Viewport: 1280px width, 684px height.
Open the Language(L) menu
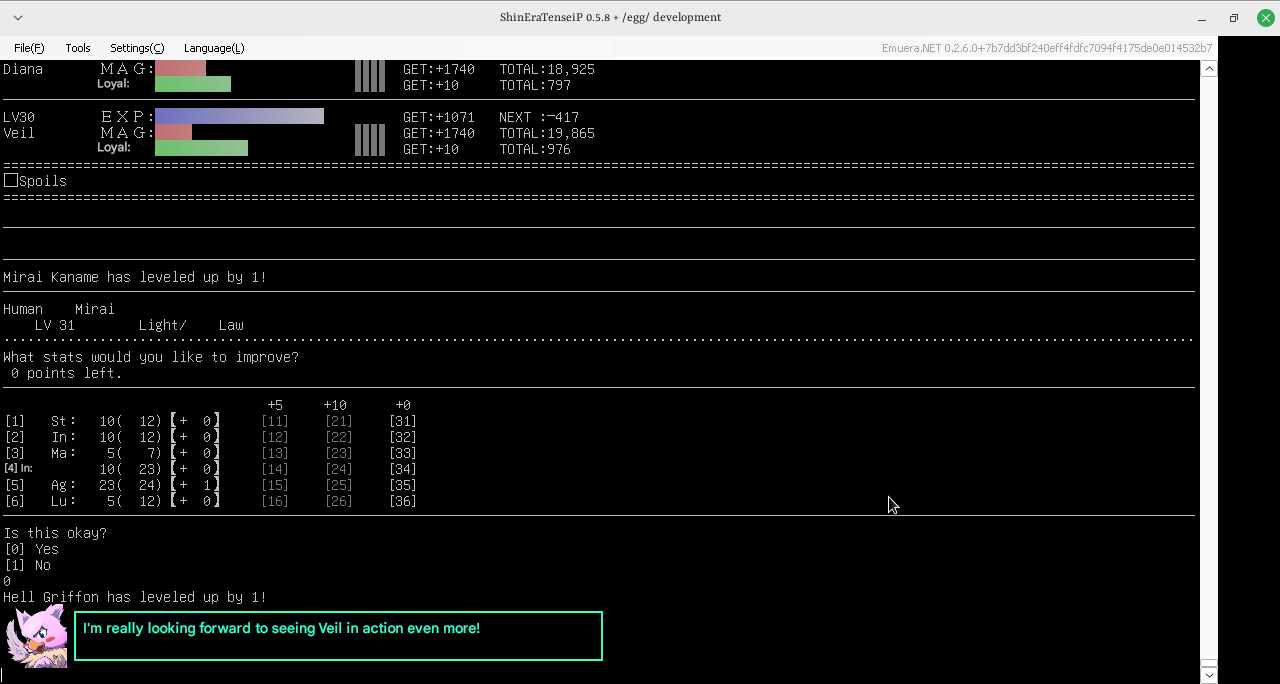(214, 48)
